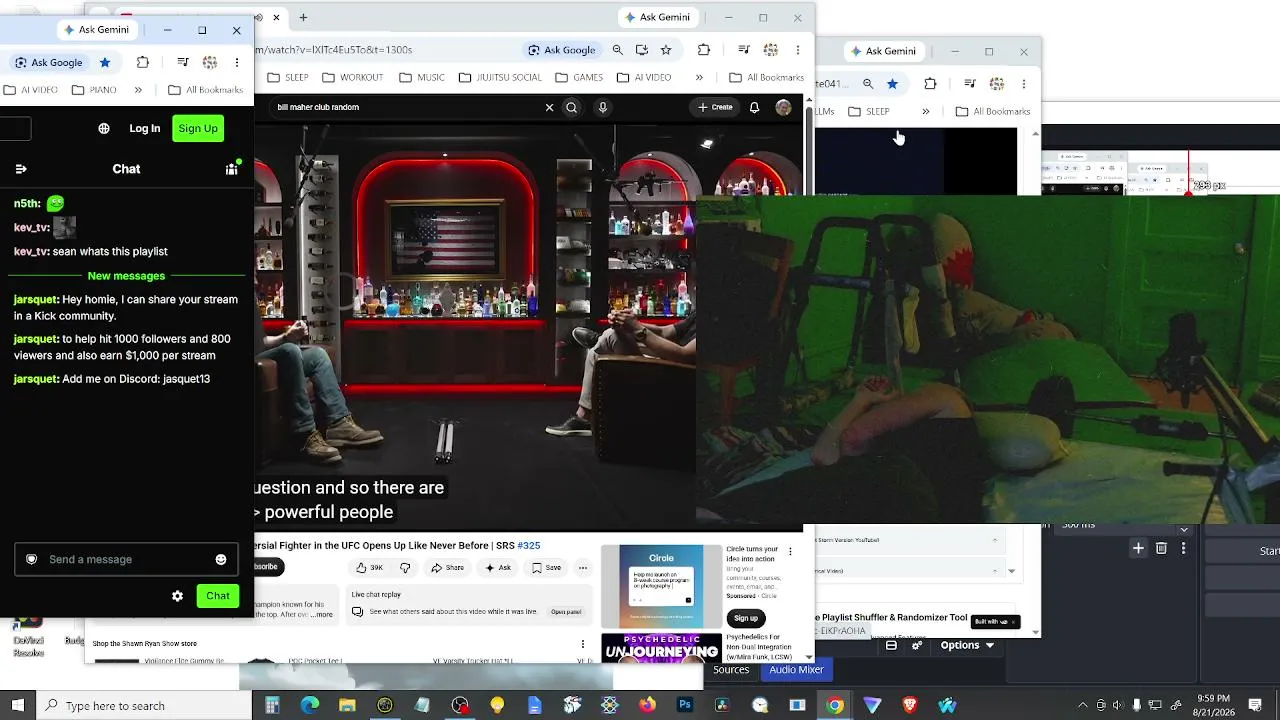Open Photoshop from the taskbar
Screen dimensions: 1280x720
pos(685,705)
